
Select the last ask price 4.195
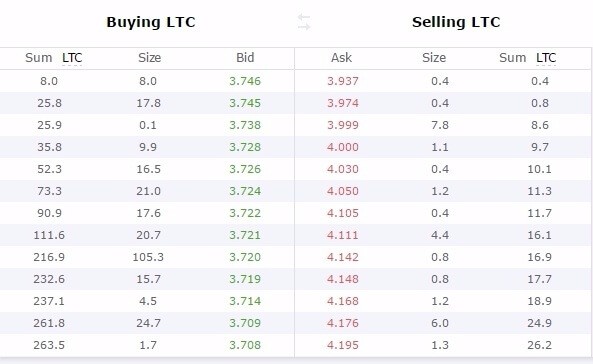tap(343, 345)
